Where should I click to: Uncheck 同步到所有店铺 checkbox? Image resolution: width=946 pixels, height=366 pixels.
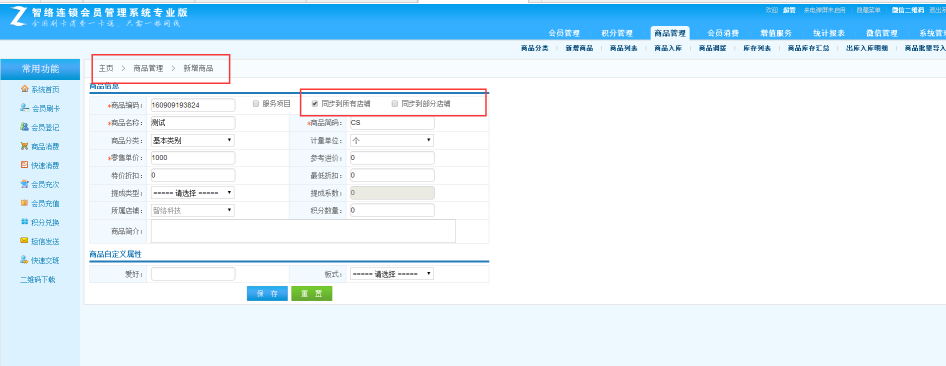314,104
